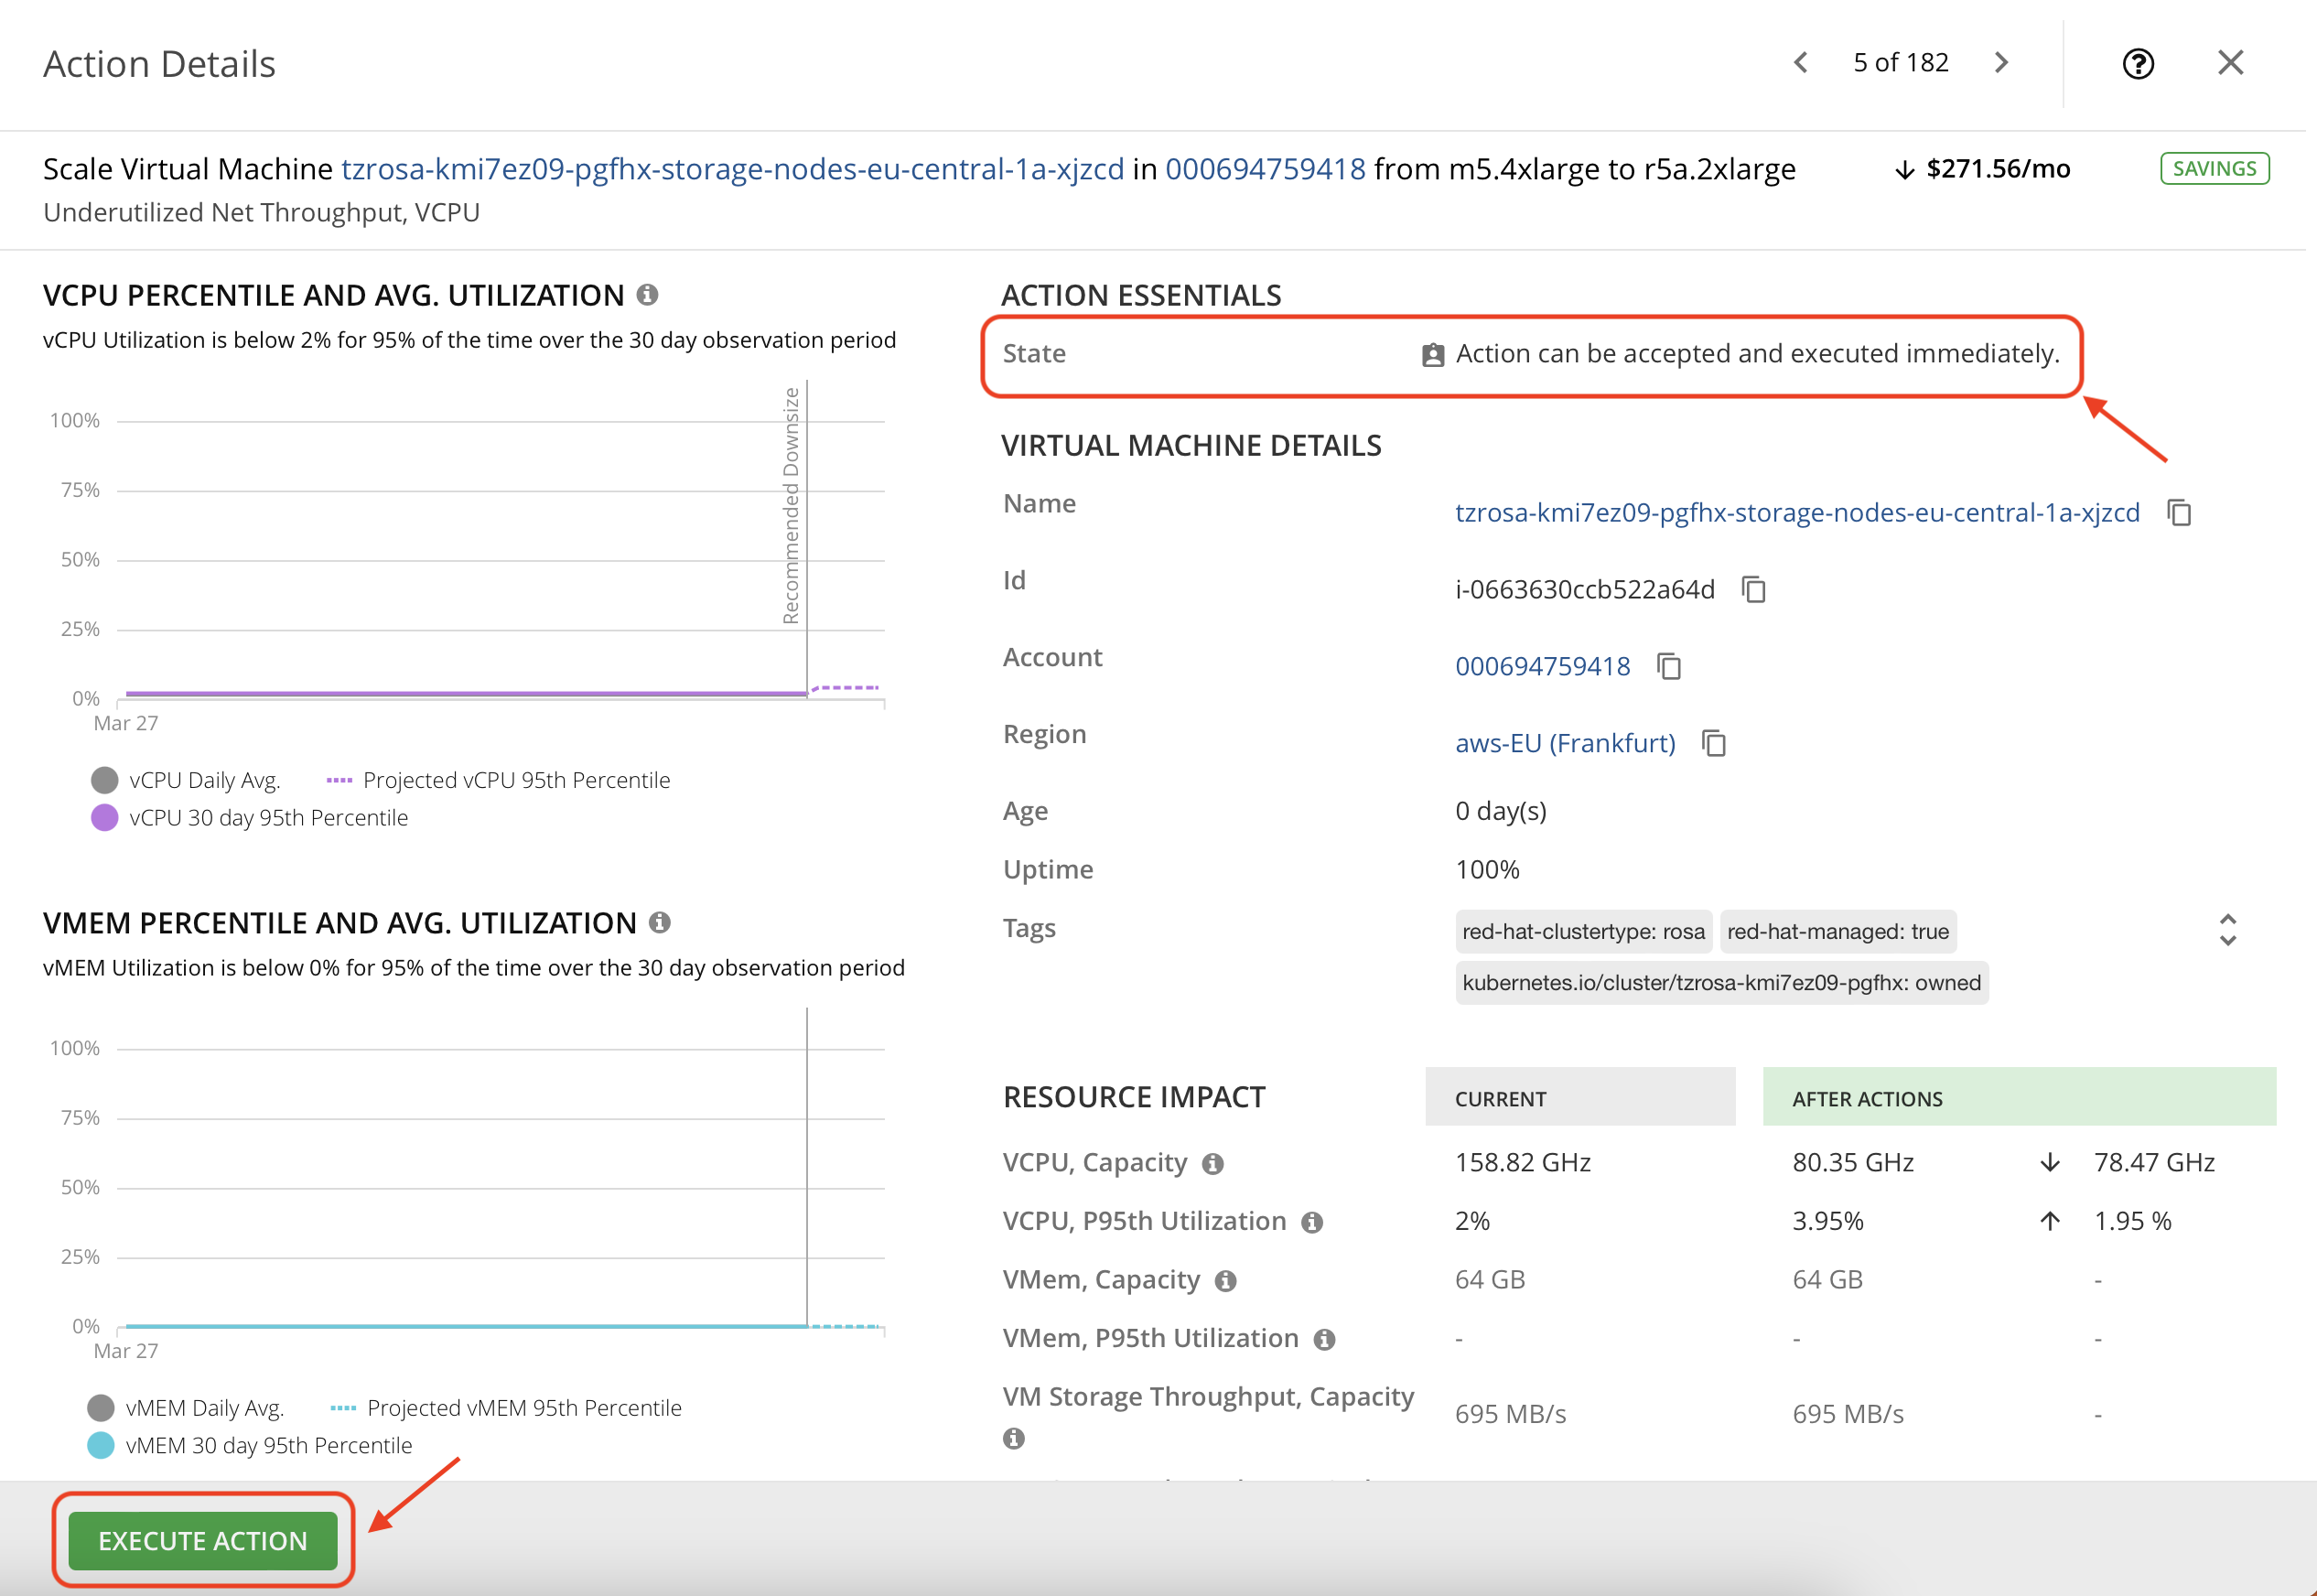Copy the Account number 000694759418
This screenshot has height=1596, width=2317.
(x=1669, y=667)
